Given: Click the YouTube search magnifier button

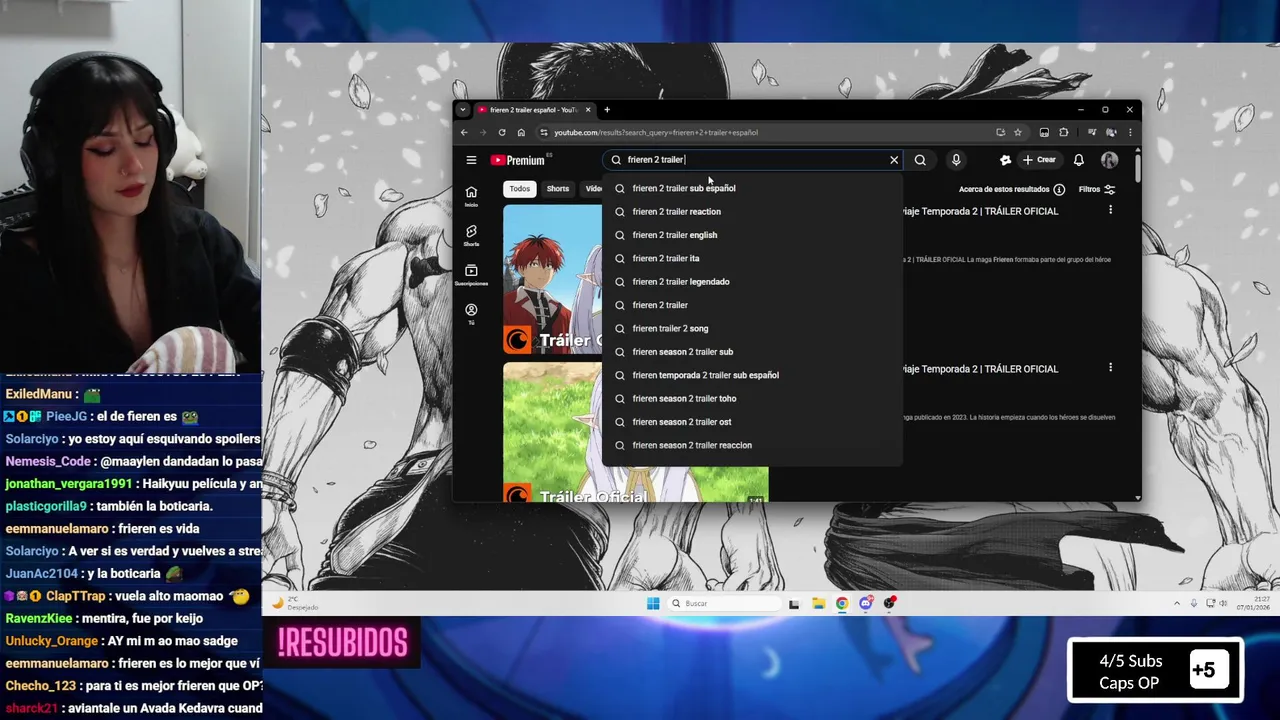Looking at the screenshot, I should [x=920, y=160].
